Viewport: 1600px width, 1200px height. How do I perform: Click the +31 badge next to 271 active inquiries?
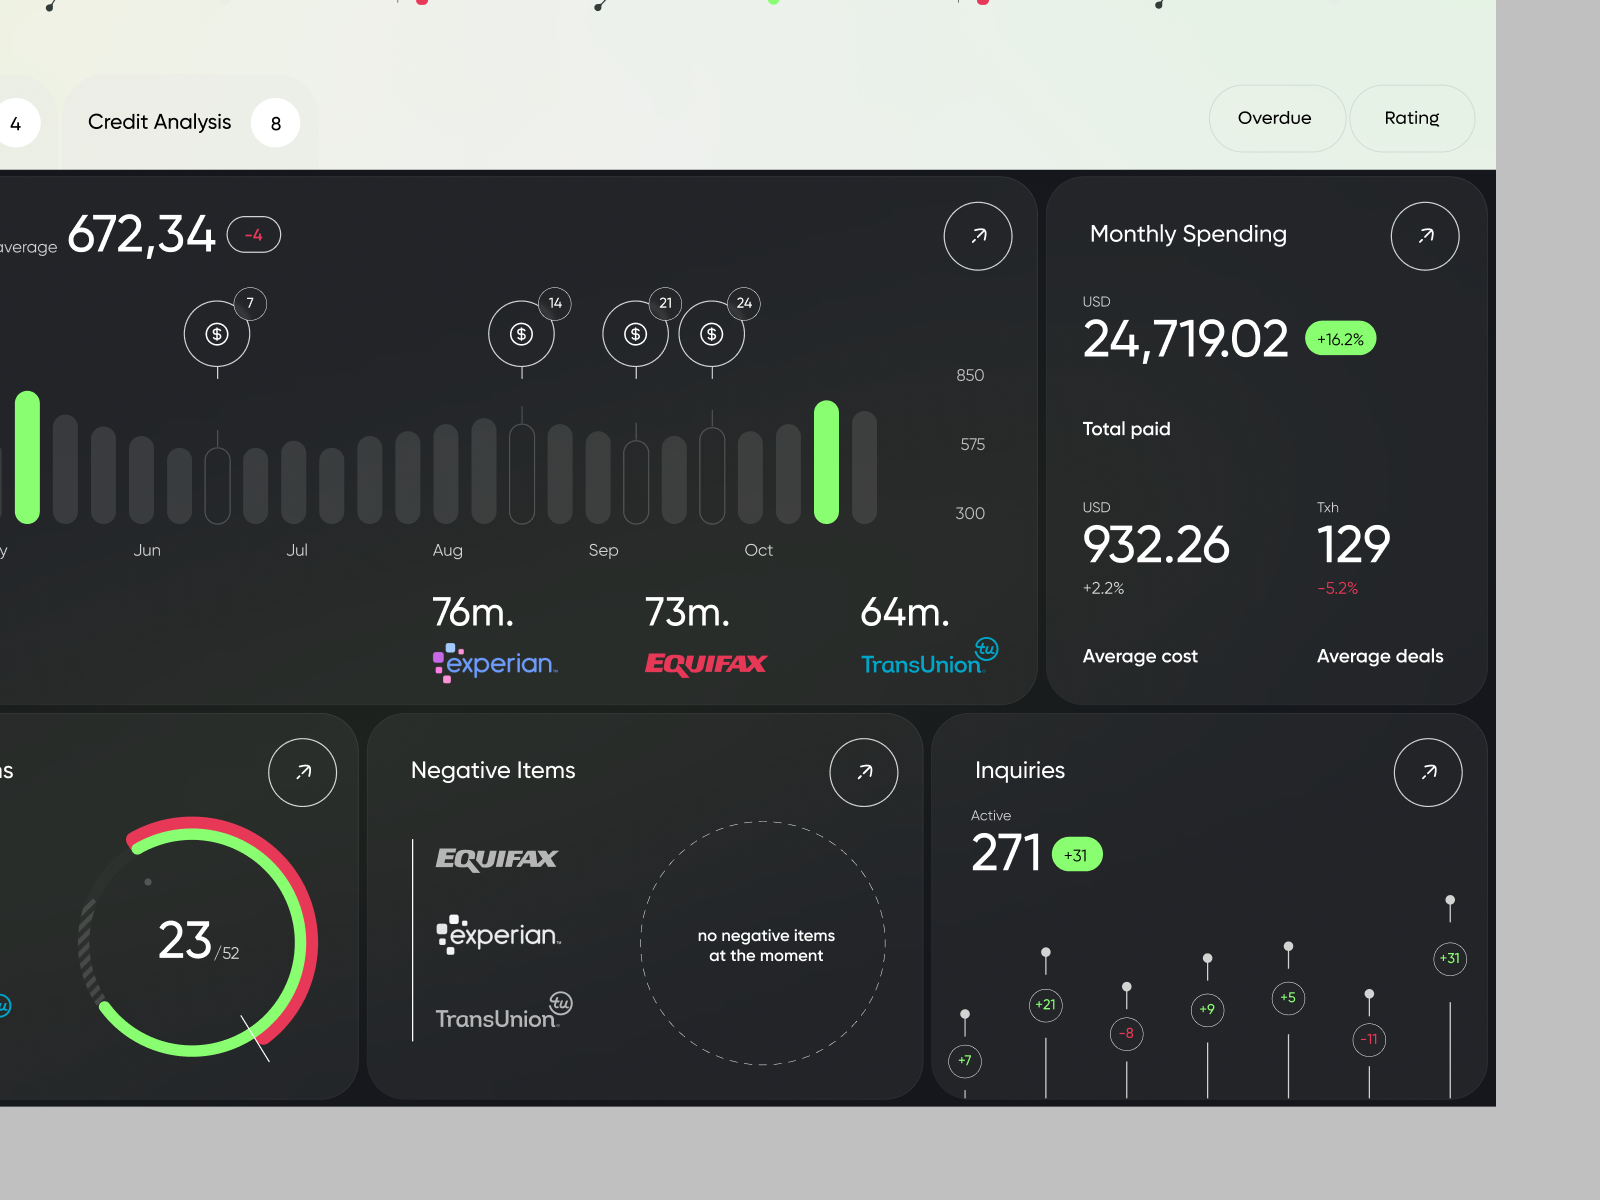1076,854
